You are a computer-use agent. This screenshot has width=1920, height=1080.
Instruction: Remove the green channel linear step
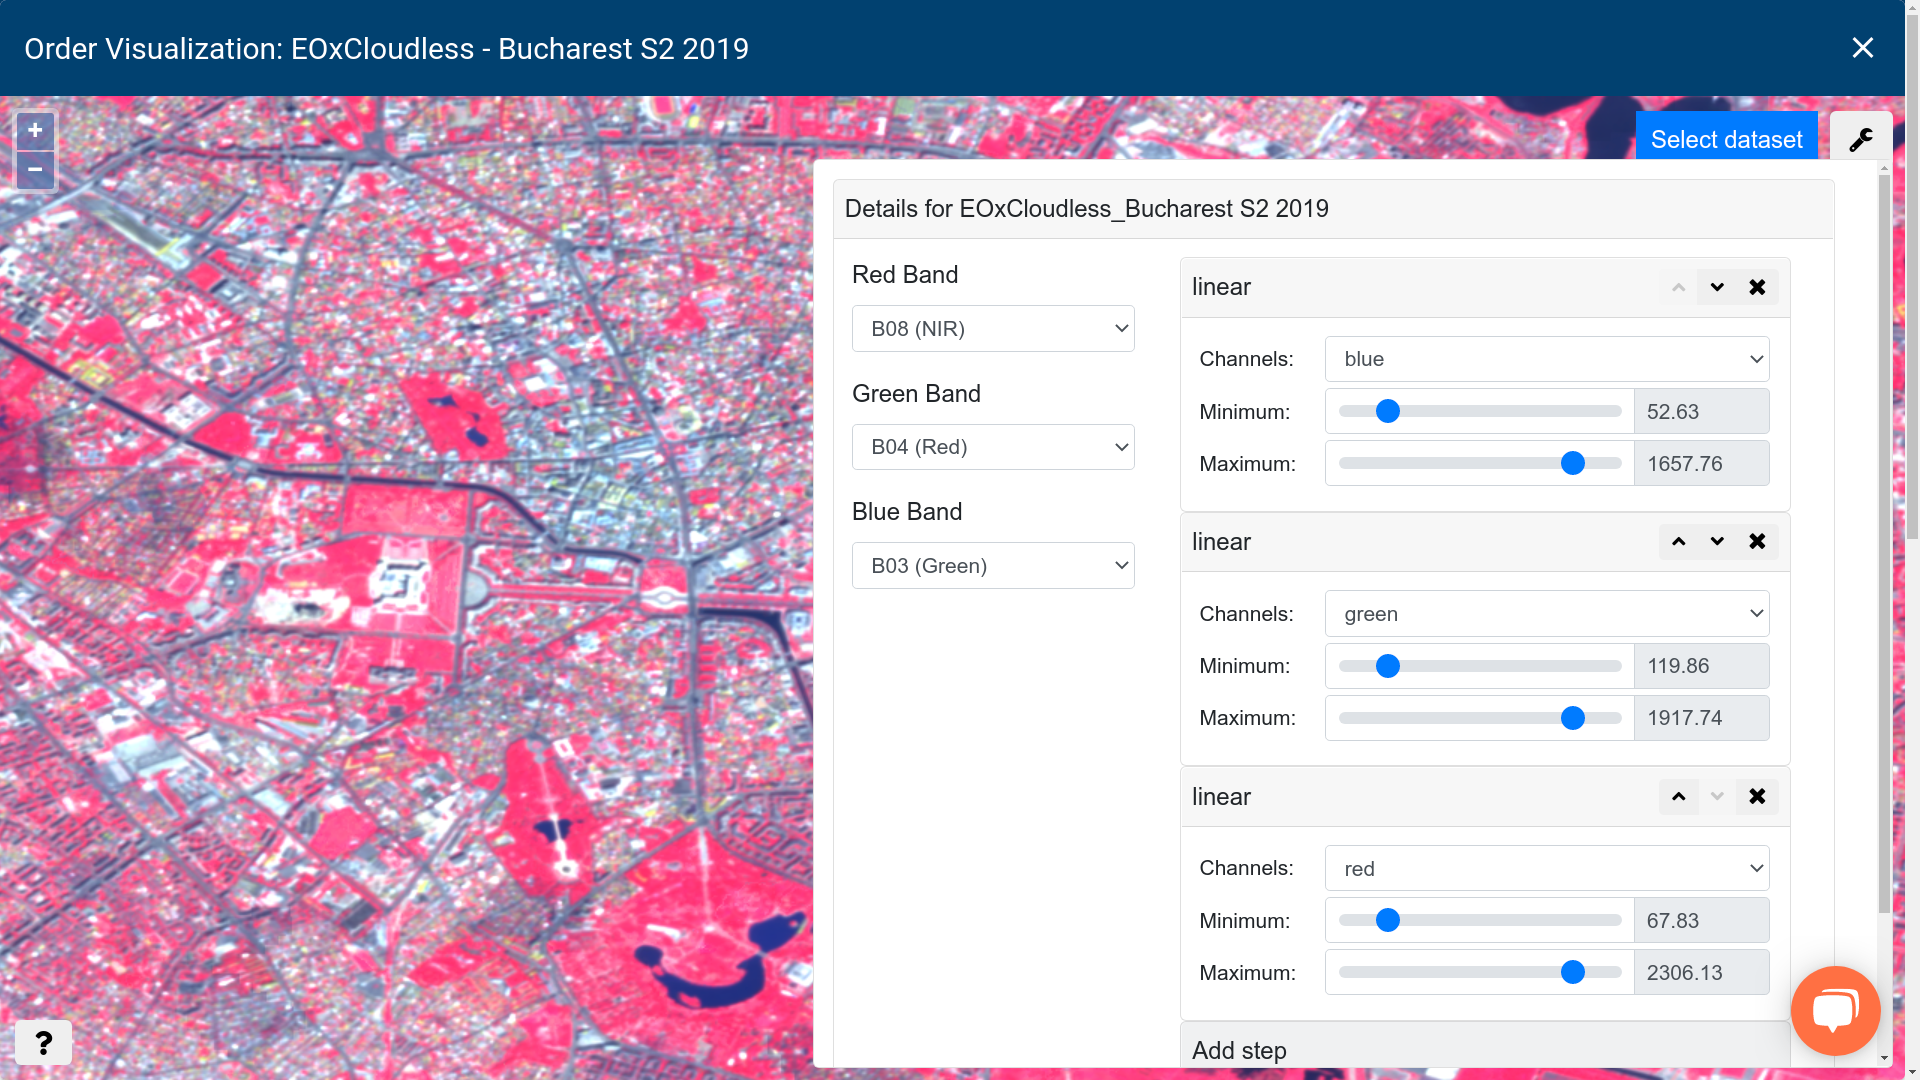(x=1757, y=541)
